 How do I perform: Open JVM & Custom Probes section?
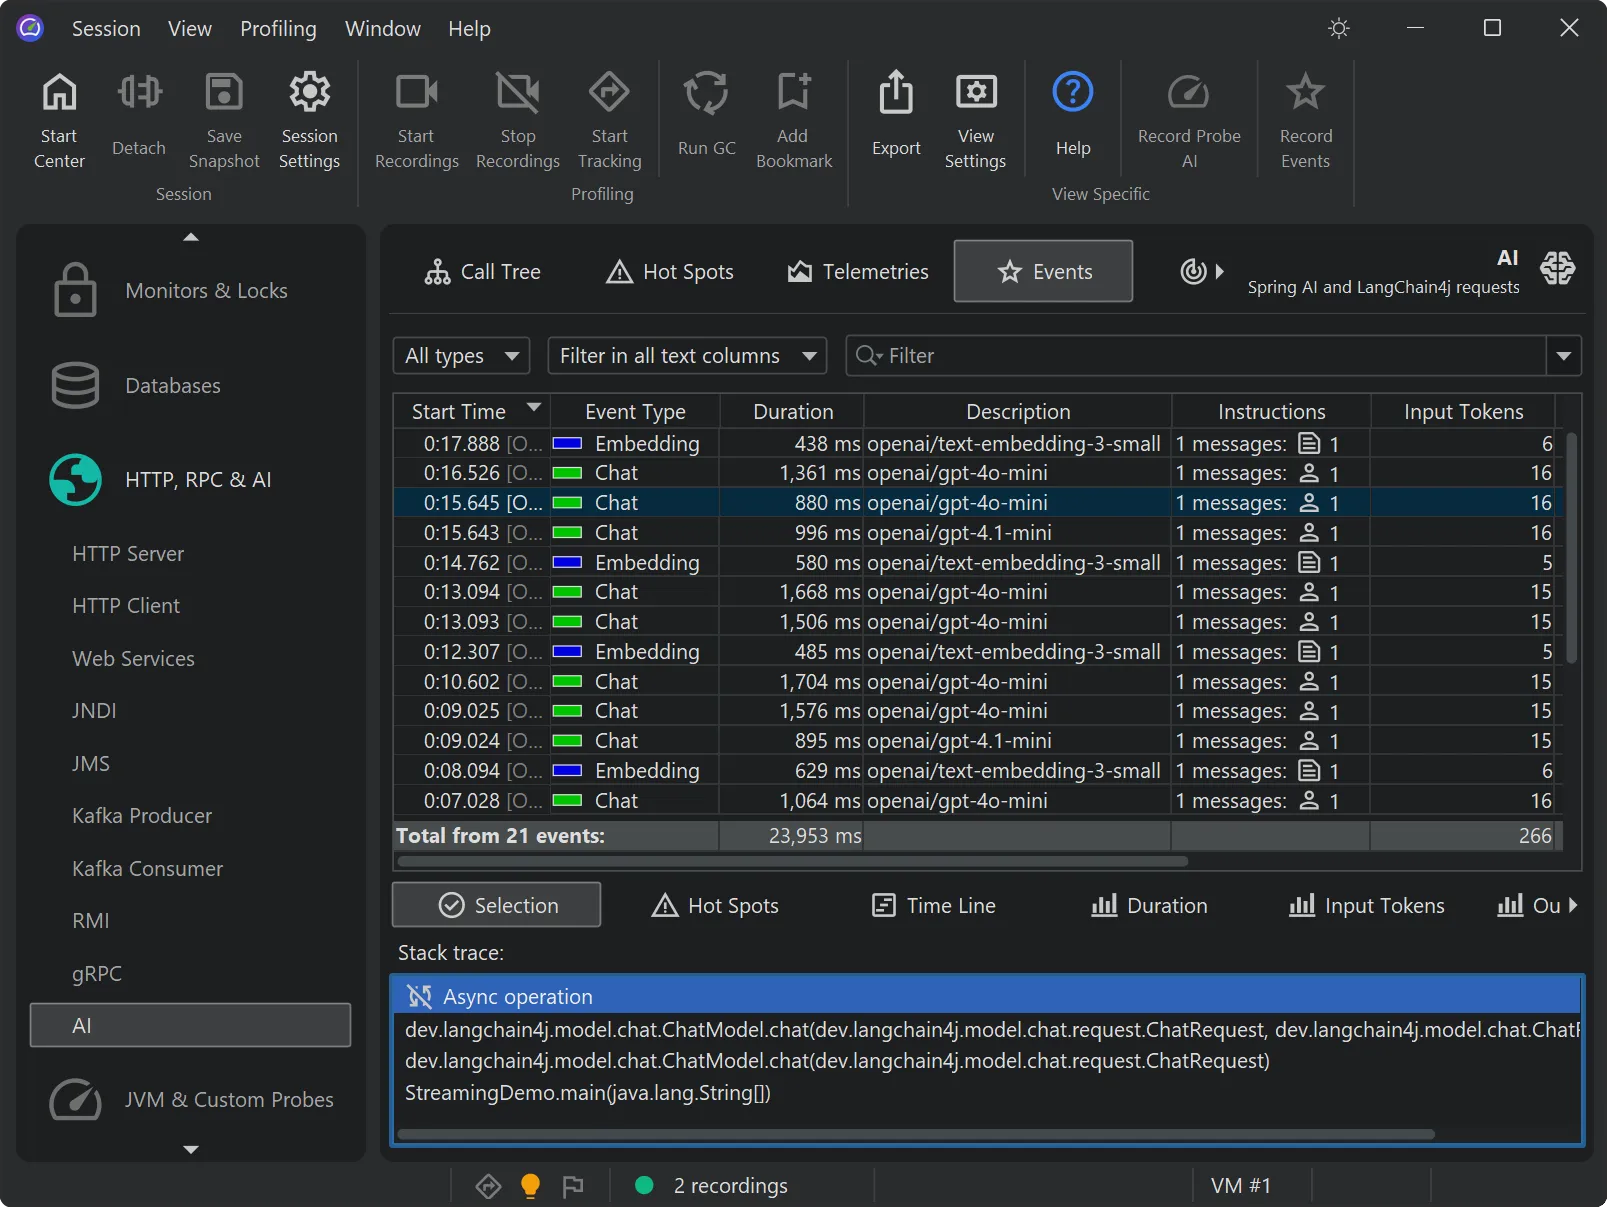click(190, 1100)
